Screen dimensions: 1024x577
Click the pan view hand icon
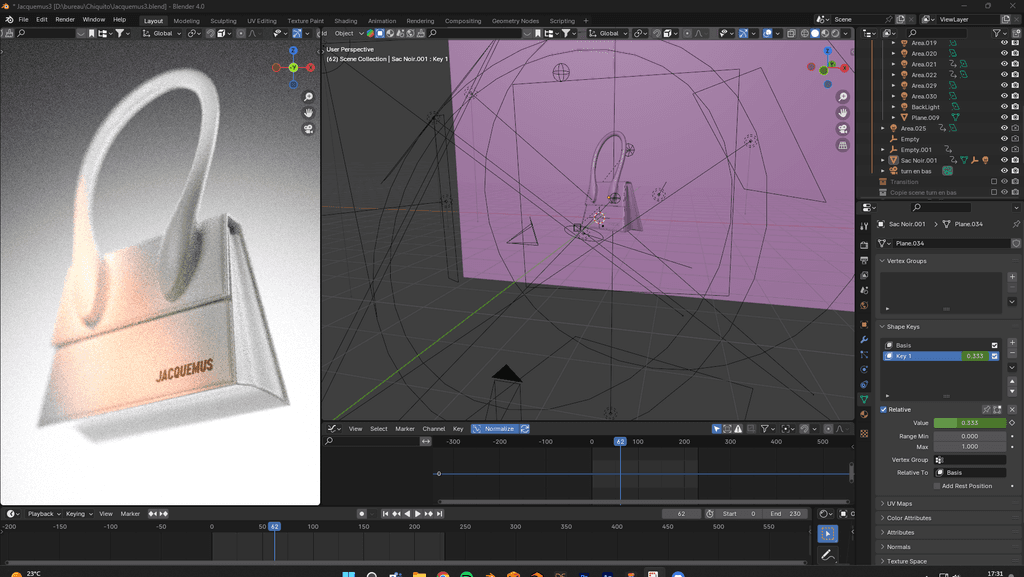[x=843, y=112]
